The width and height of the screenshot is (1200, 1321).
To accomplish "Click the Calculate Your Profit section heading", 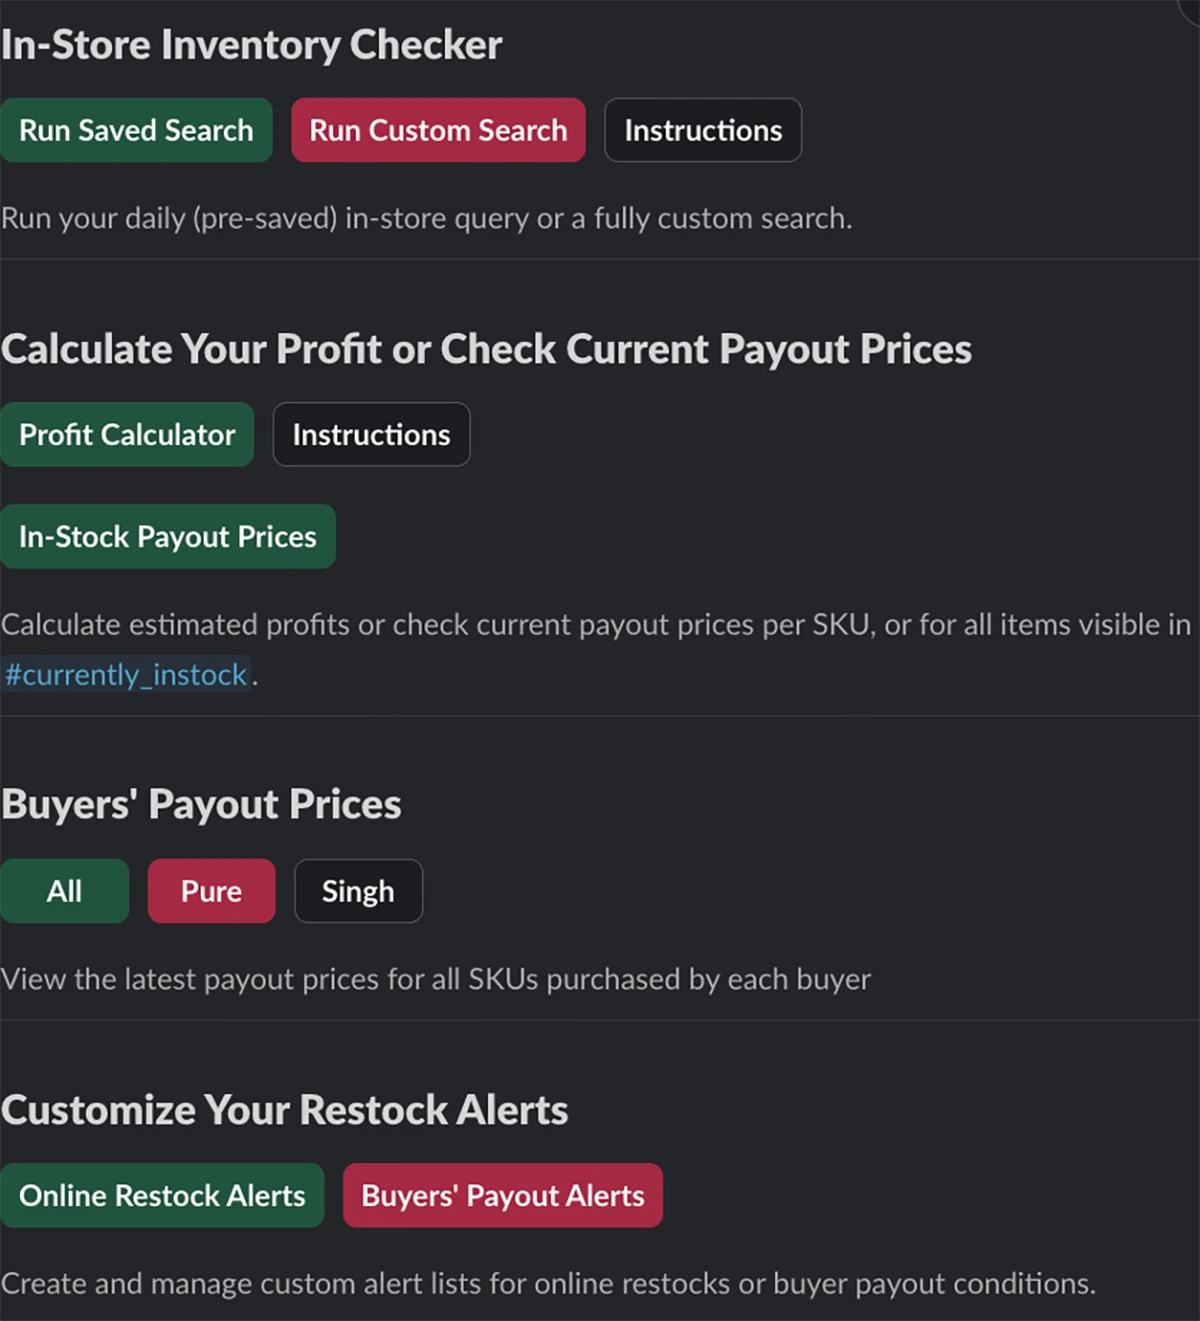I will coord(486,349).
